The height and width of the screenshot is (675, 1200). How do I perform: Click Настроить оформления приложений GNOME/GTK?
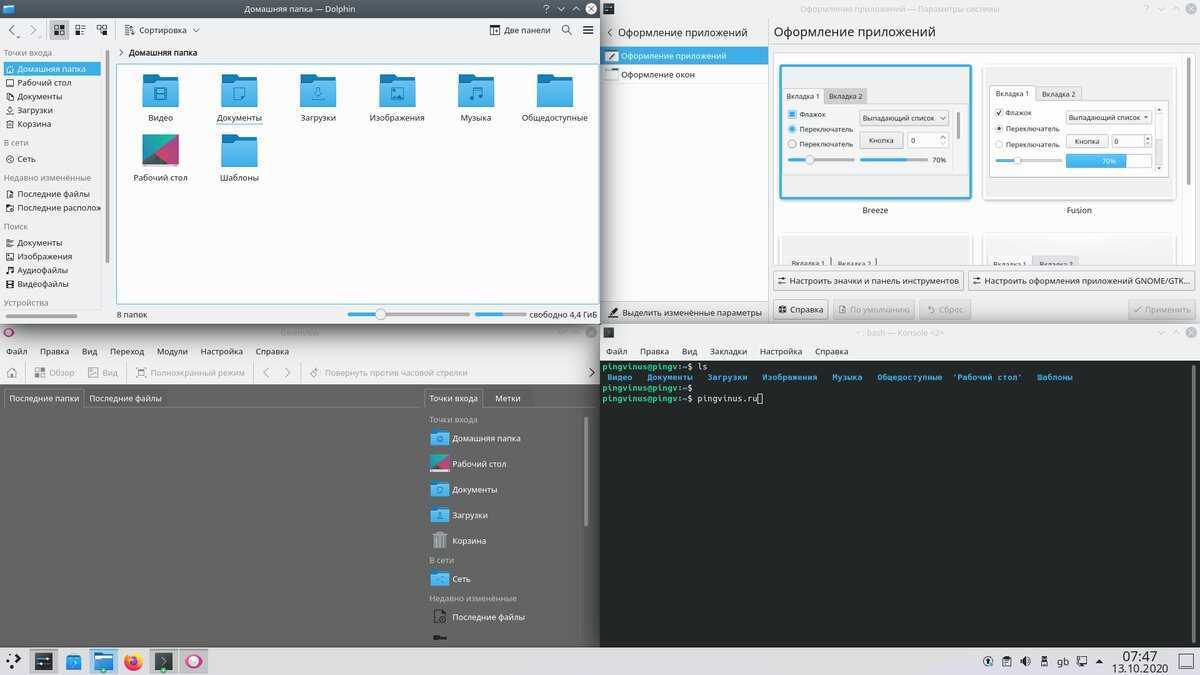pyautogui.click(x=1082, y=281)
